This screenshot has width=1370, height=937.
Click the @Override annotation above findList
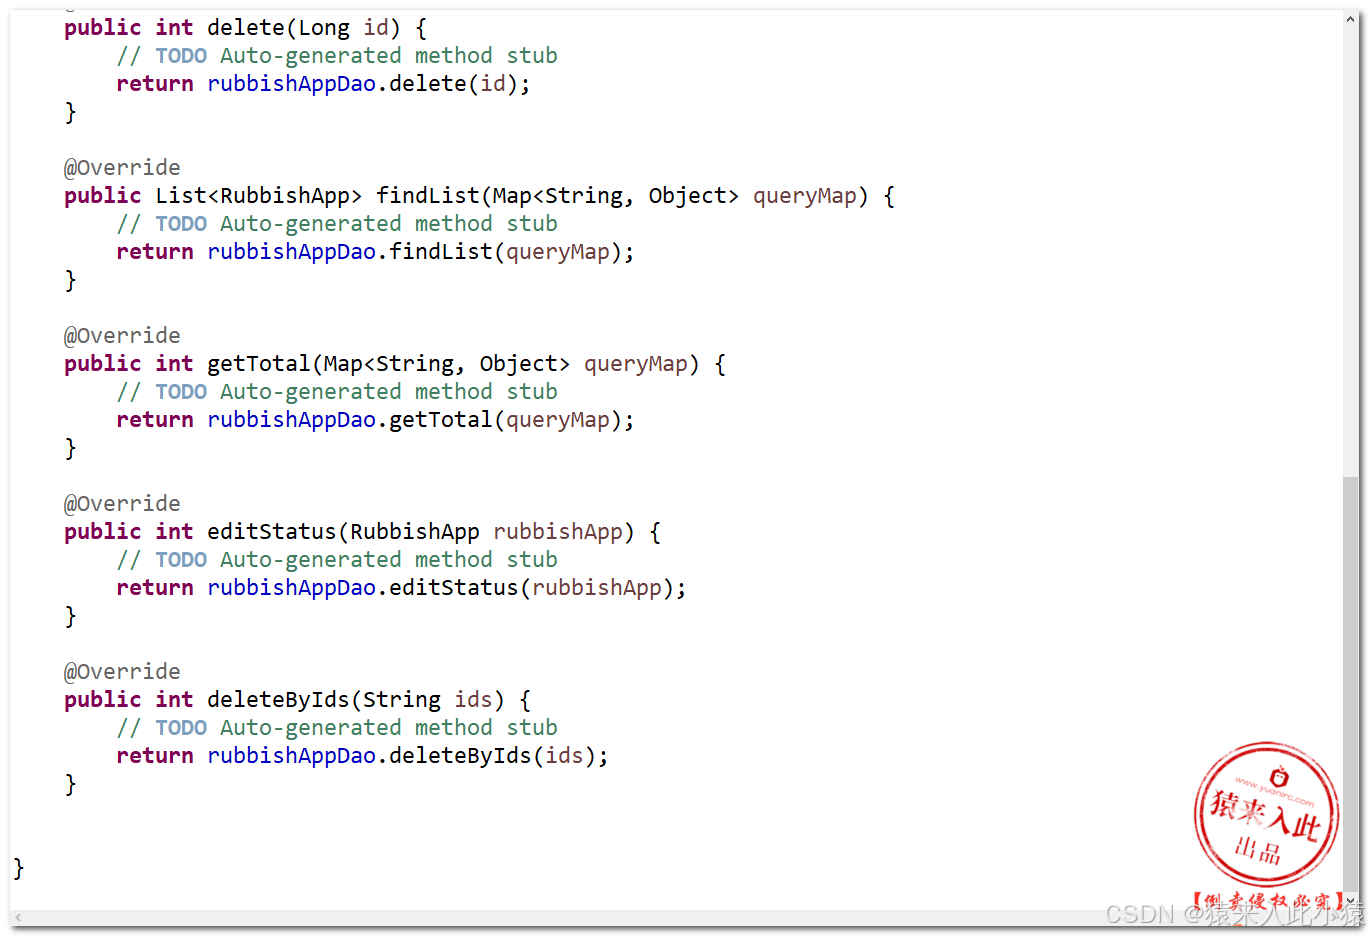(x=122, y=168)
